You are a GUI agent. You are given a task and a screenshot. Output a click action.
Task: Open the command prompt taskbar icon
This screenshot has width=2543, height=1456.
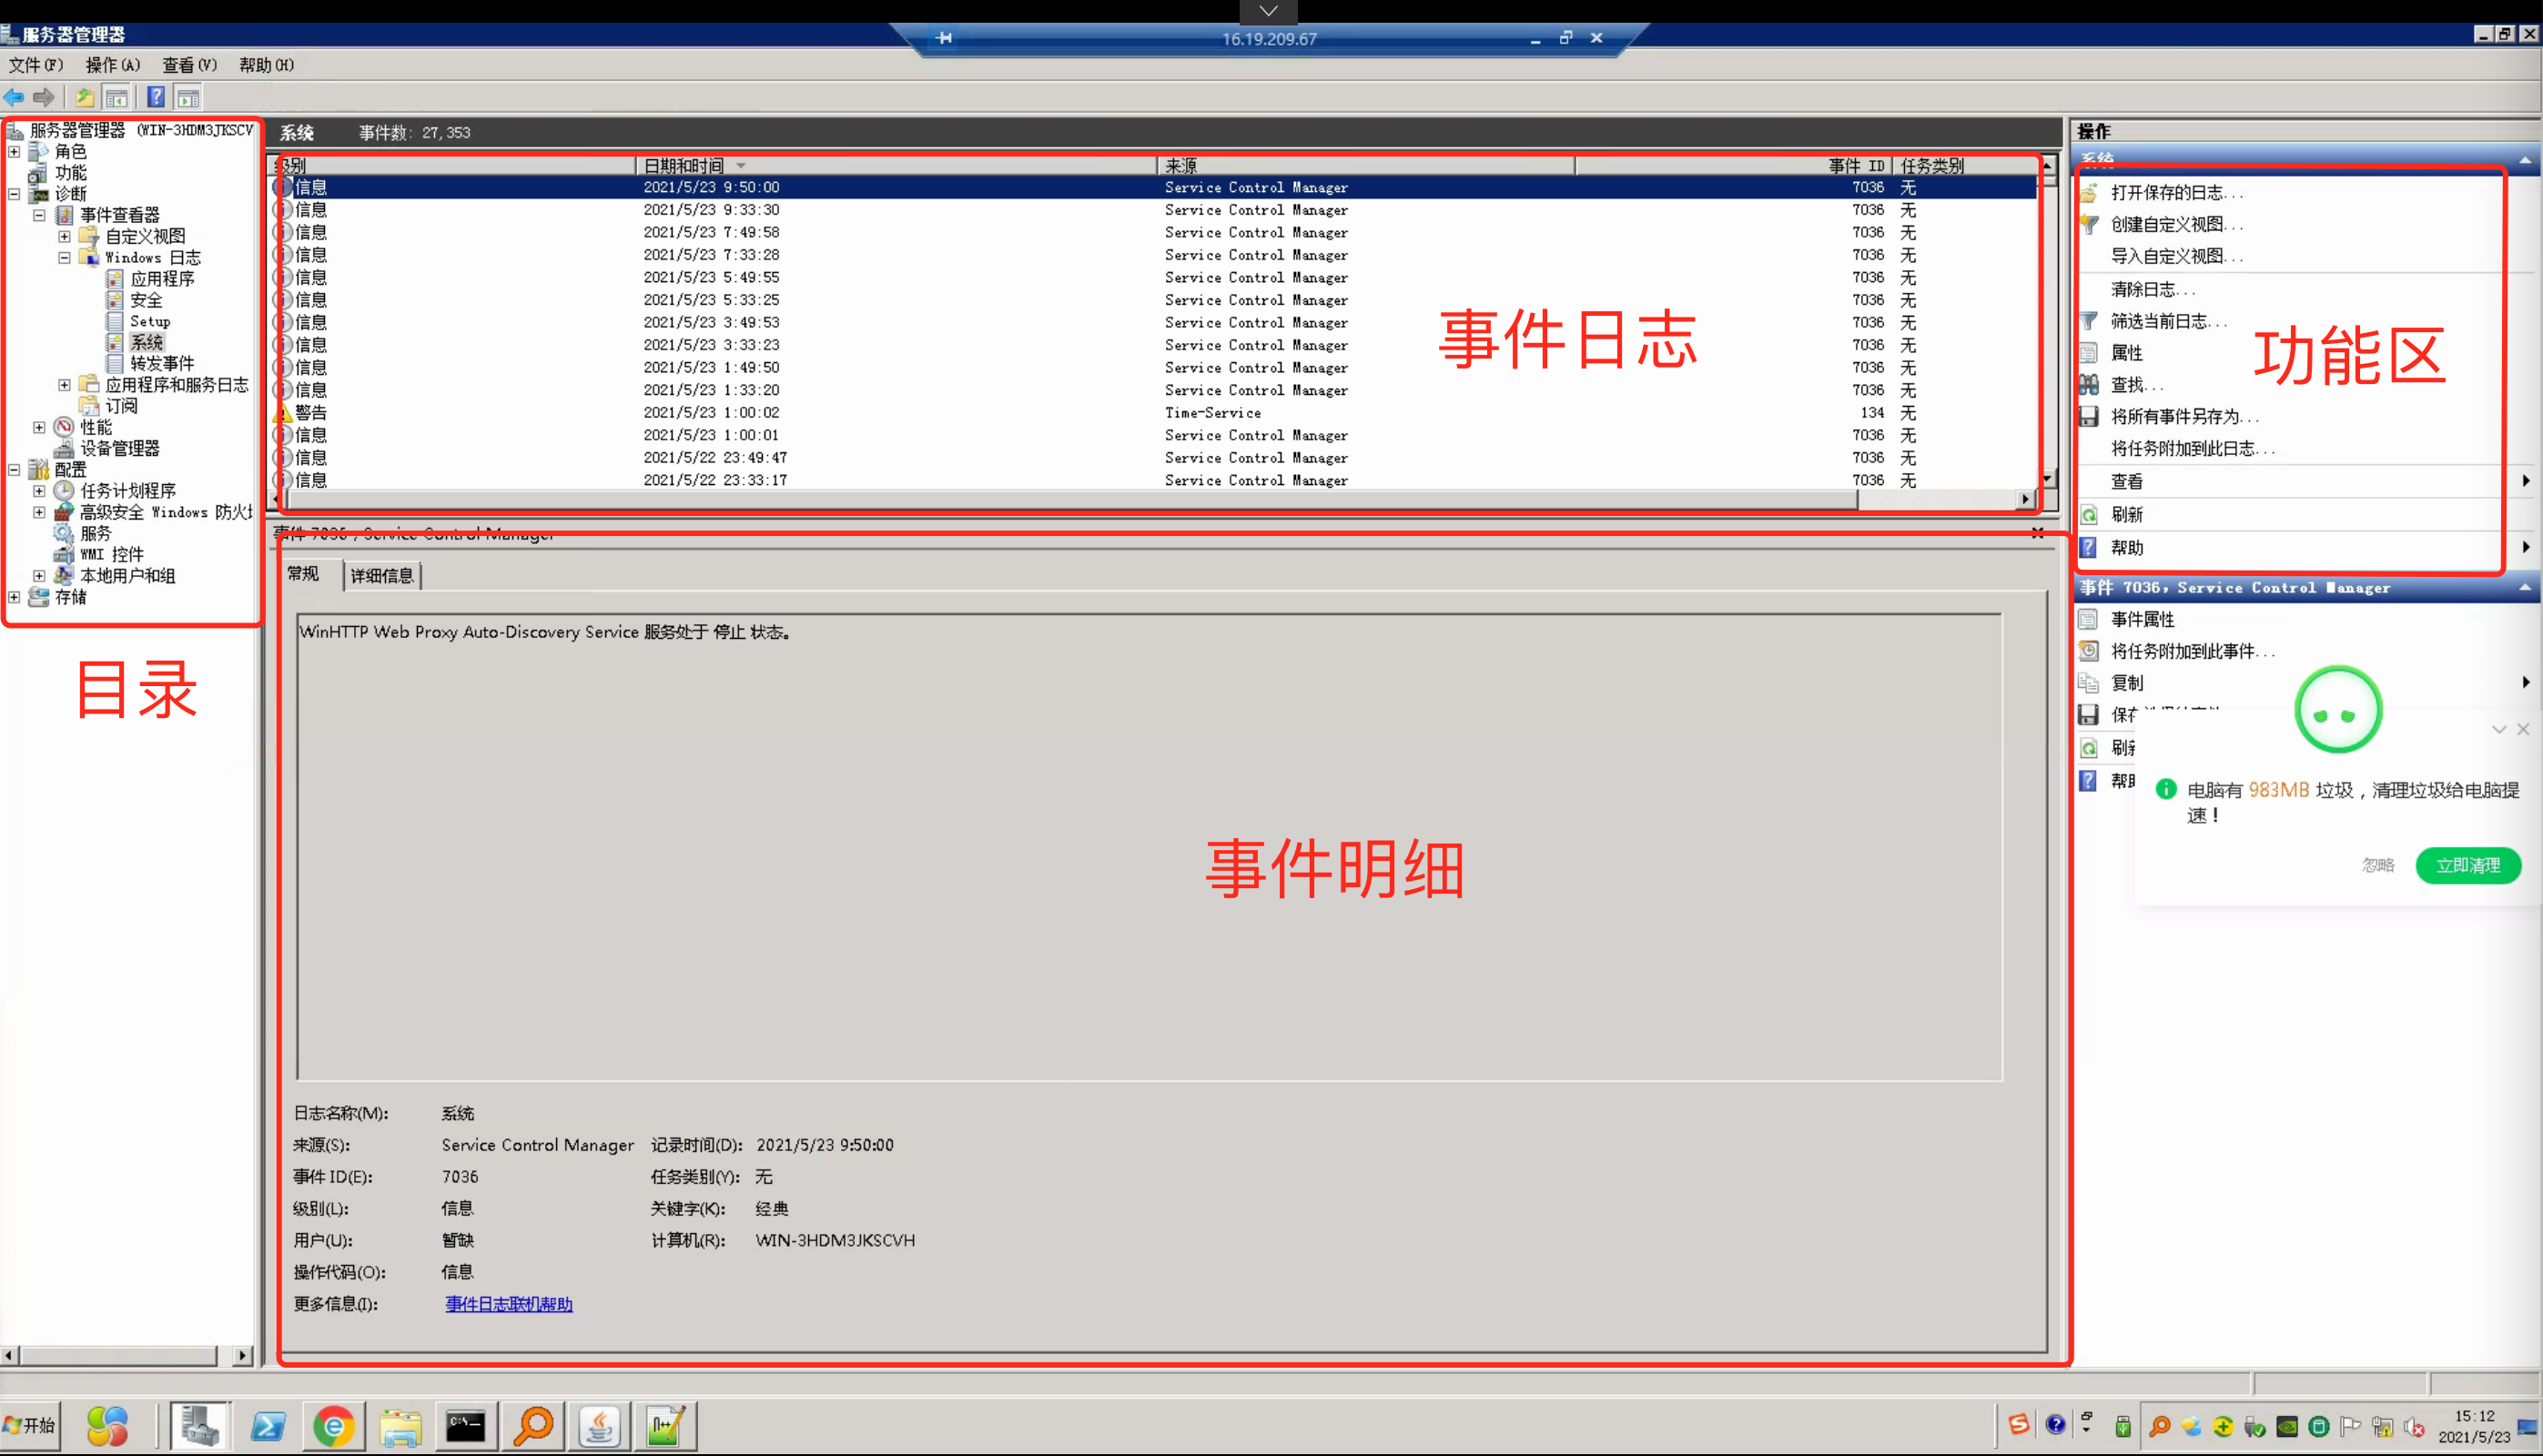(466, 1426)
